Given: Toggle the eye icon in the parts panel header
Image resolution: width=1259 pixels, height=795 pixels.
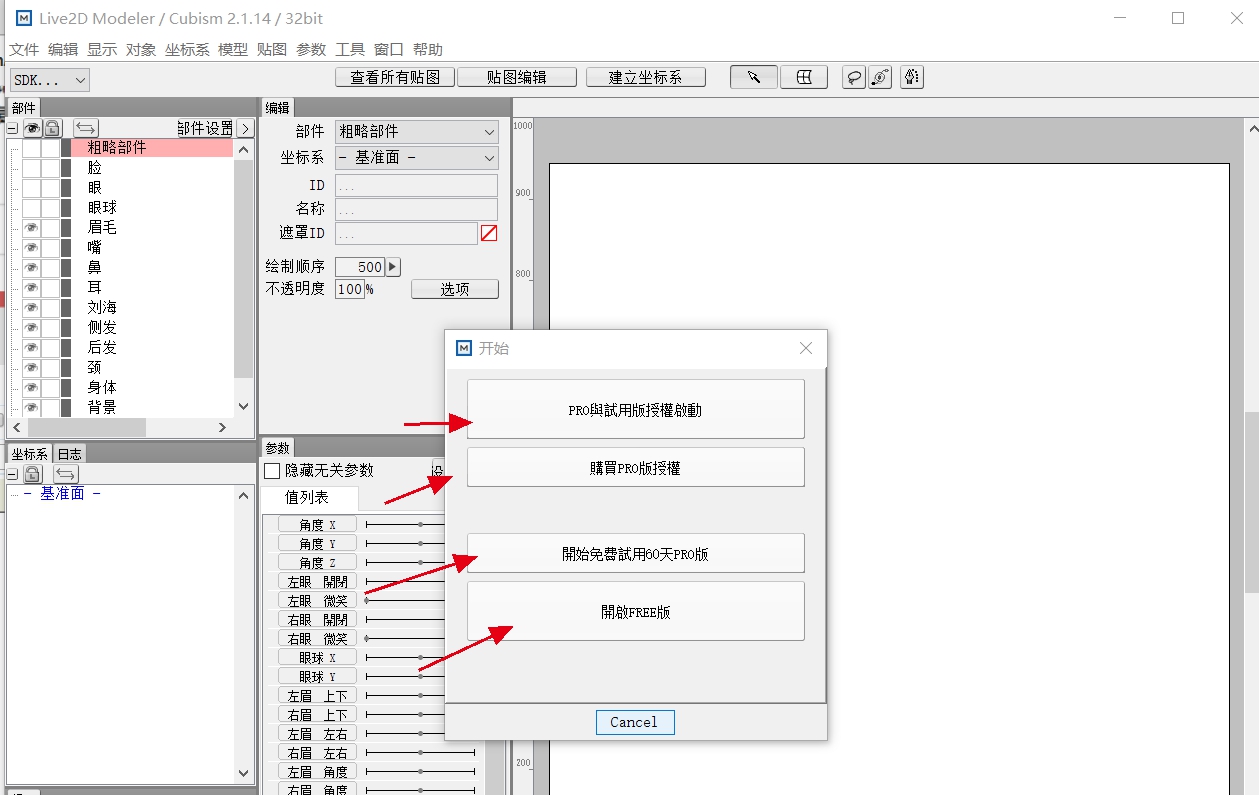Looking at the screenshot, I should click(32, 128).
